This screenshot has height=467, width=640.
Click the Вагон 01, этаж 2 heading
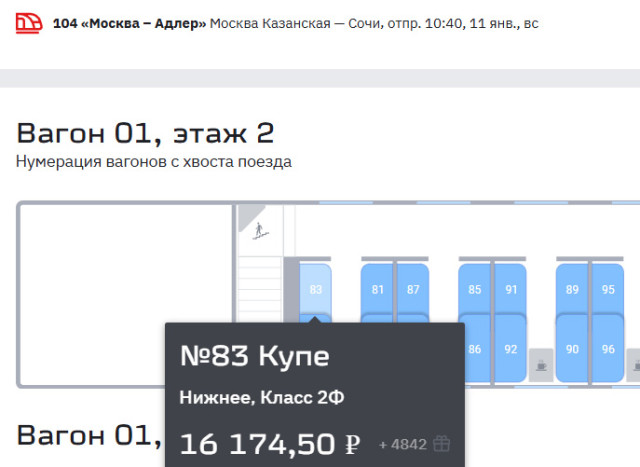pyautogui.click(x=145, y=133)
